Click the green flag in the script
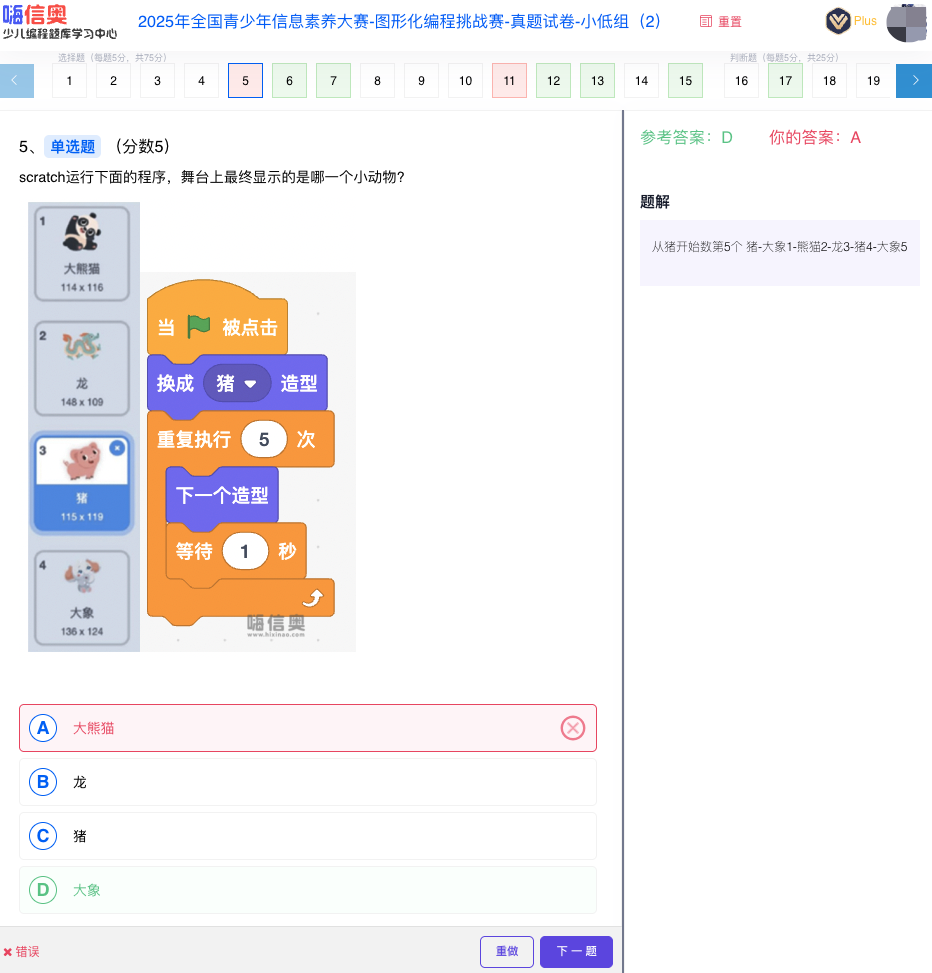Image resolution: width=932 pixels, height=973 pixels. [x=199, y=326]
